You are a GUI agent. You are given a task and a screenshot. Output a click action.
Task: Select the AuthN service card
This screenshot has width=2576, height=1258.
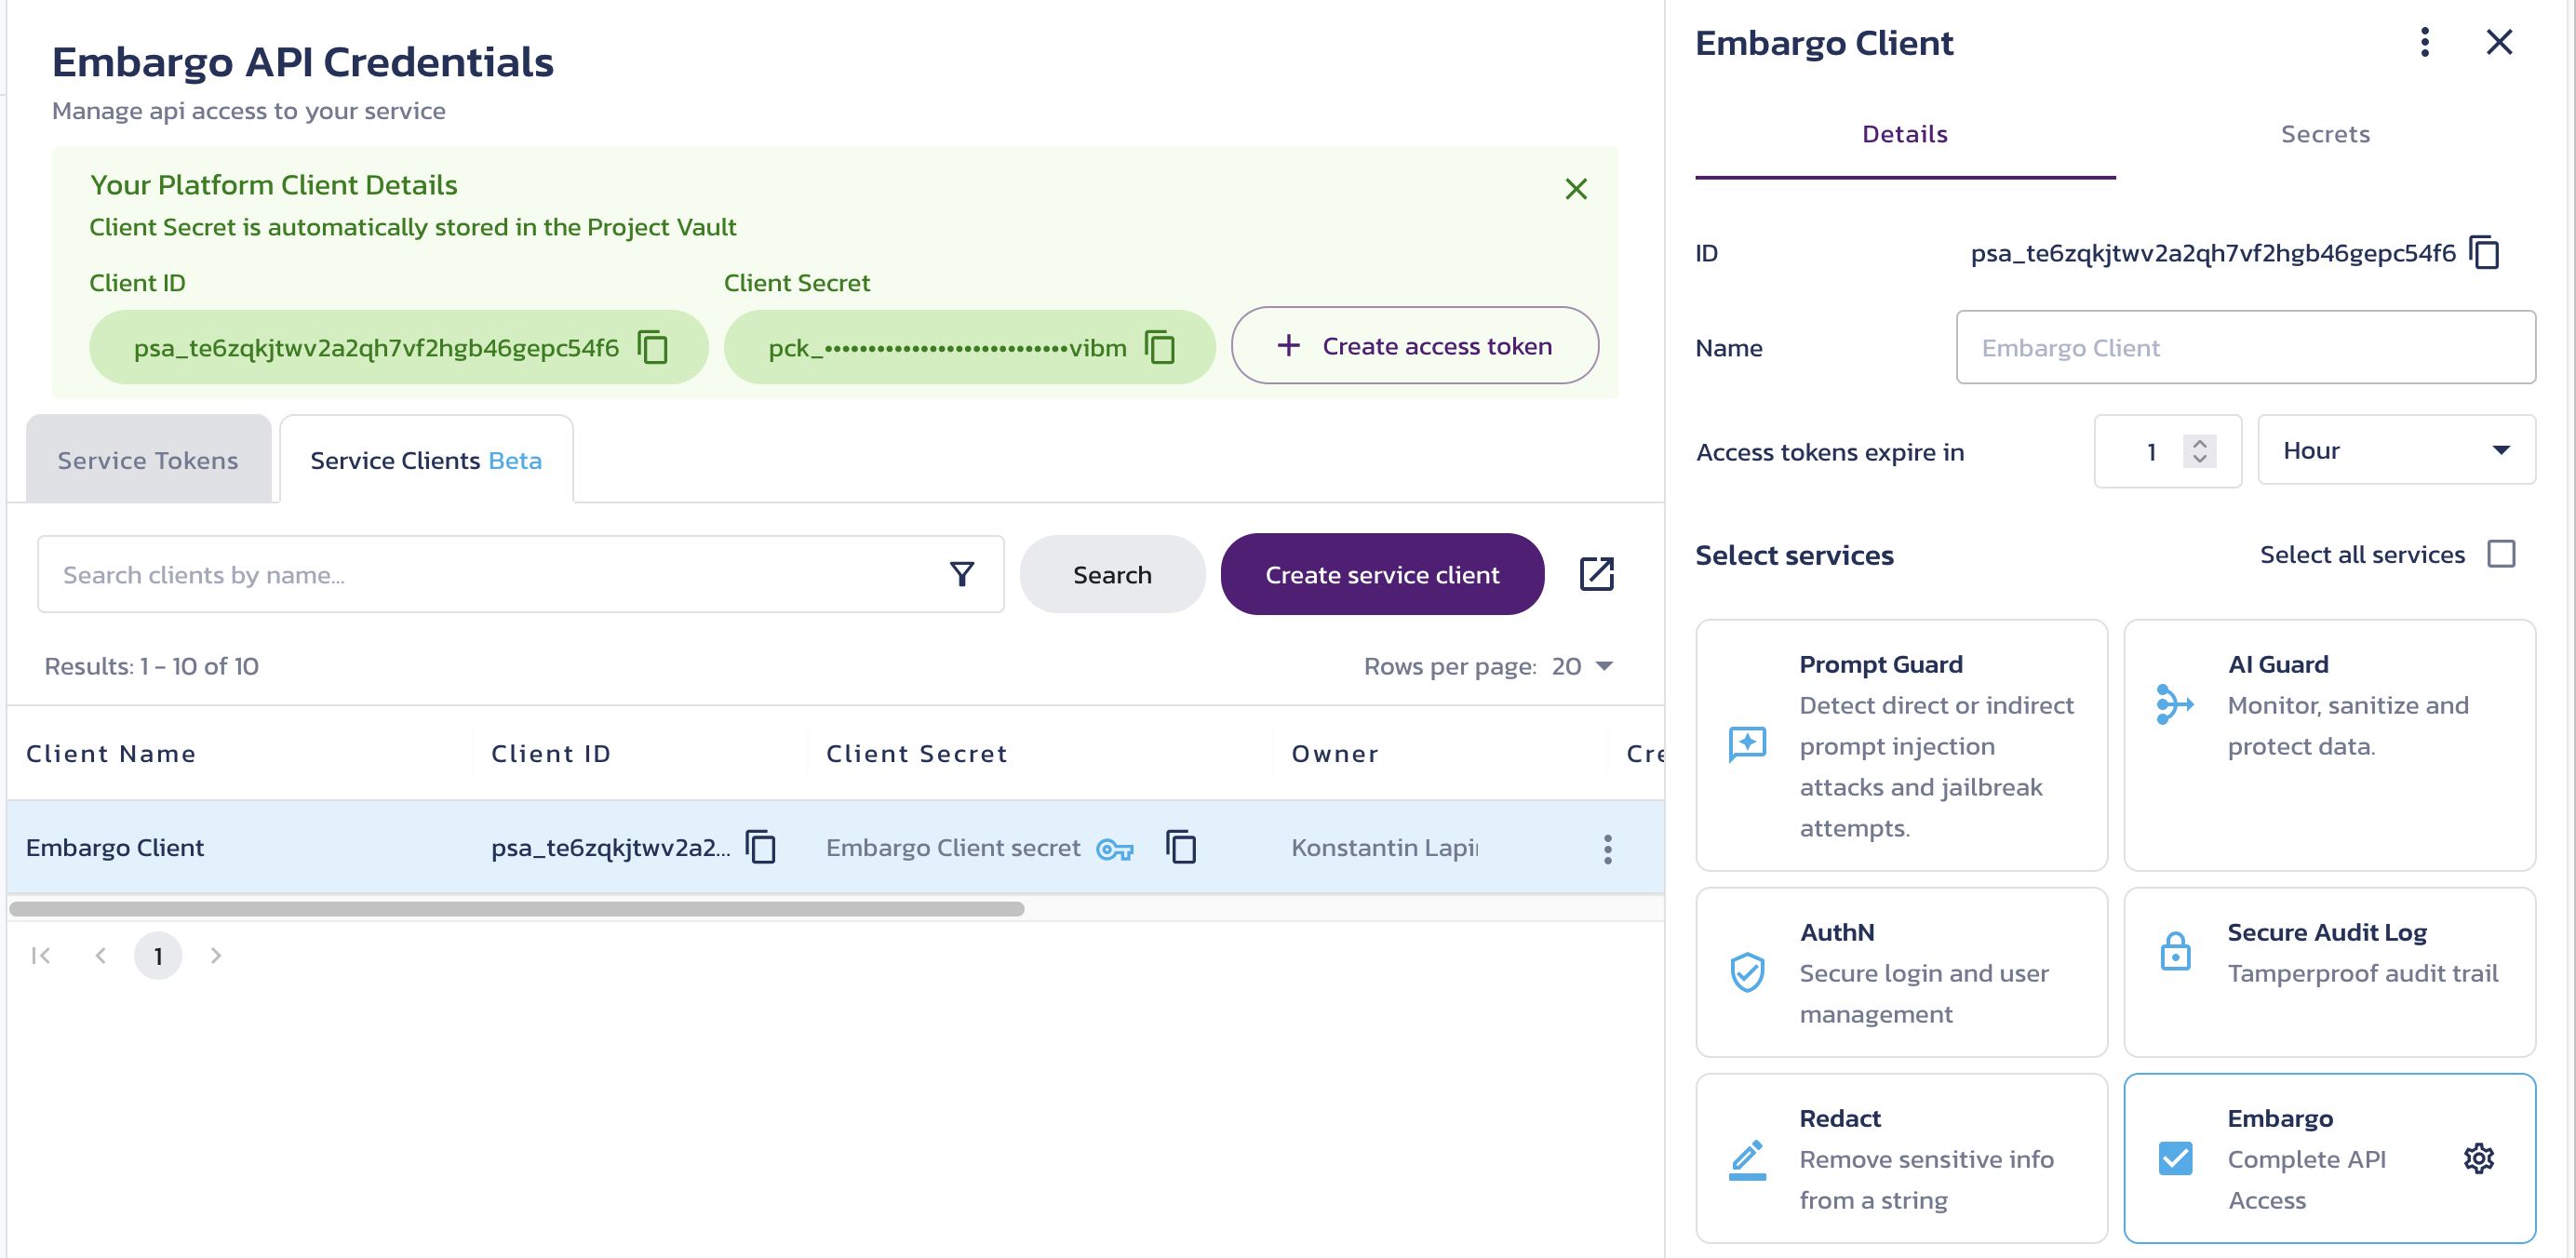tap(1901, 972)
